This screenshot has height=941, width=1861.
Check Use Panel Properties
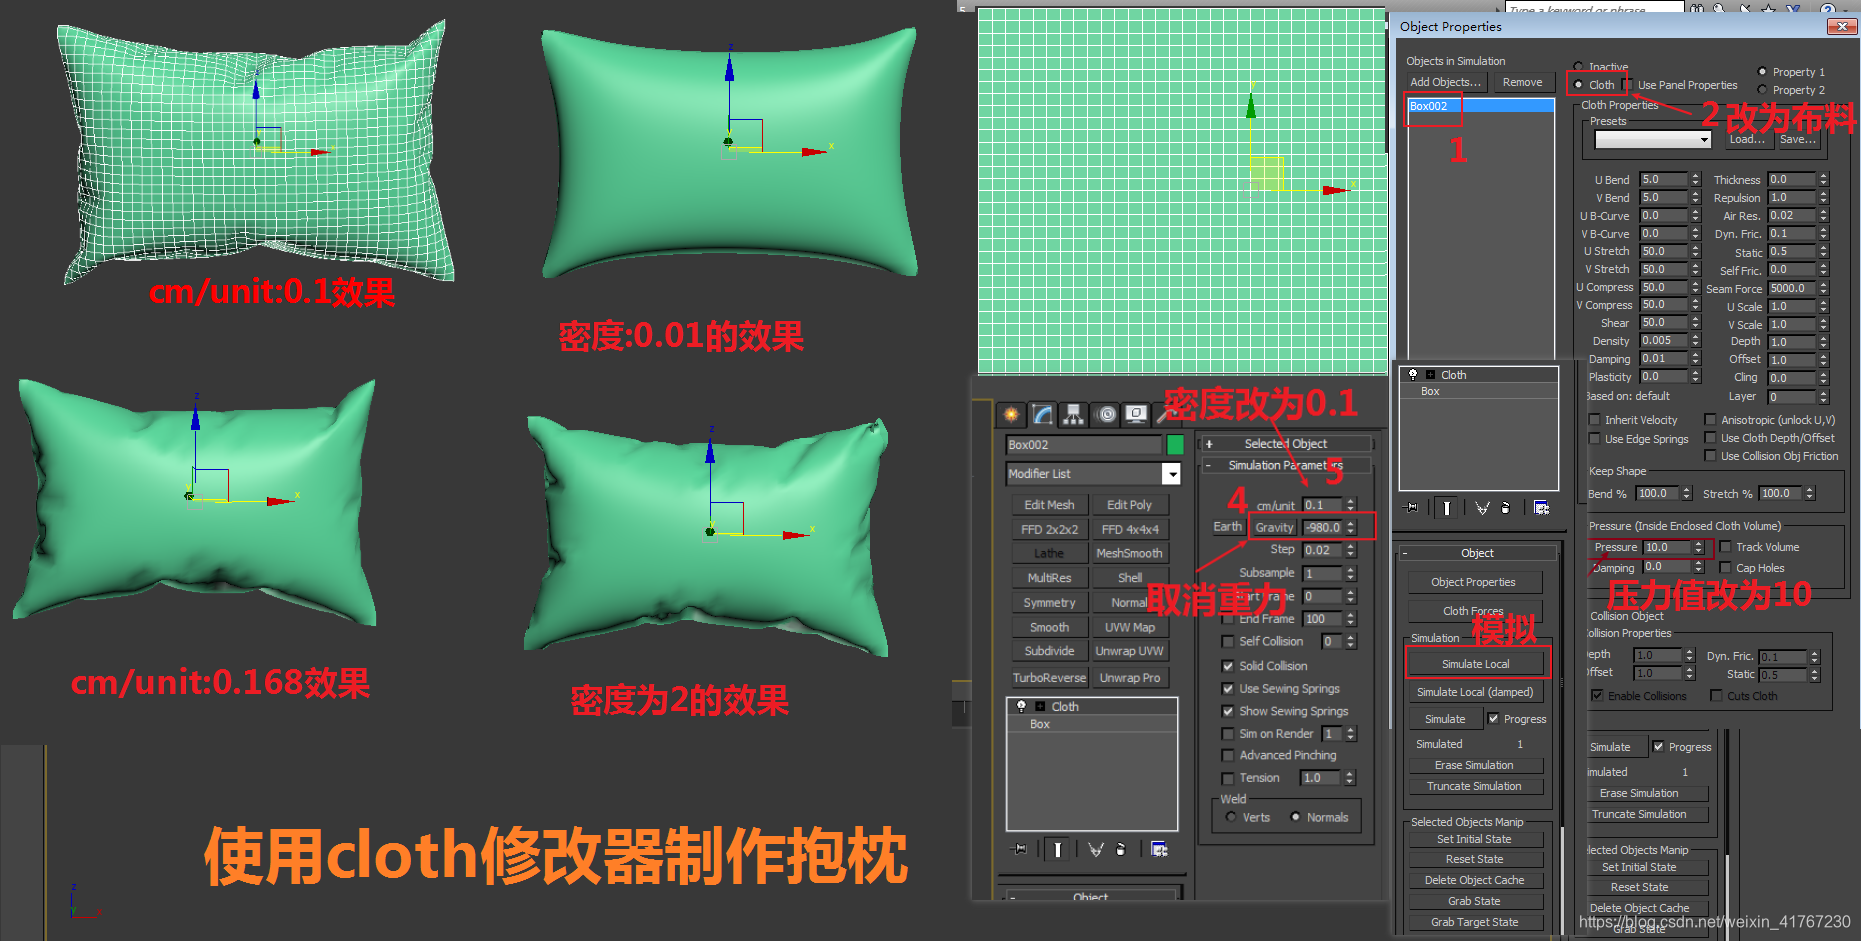click(x=1627, y=85)
